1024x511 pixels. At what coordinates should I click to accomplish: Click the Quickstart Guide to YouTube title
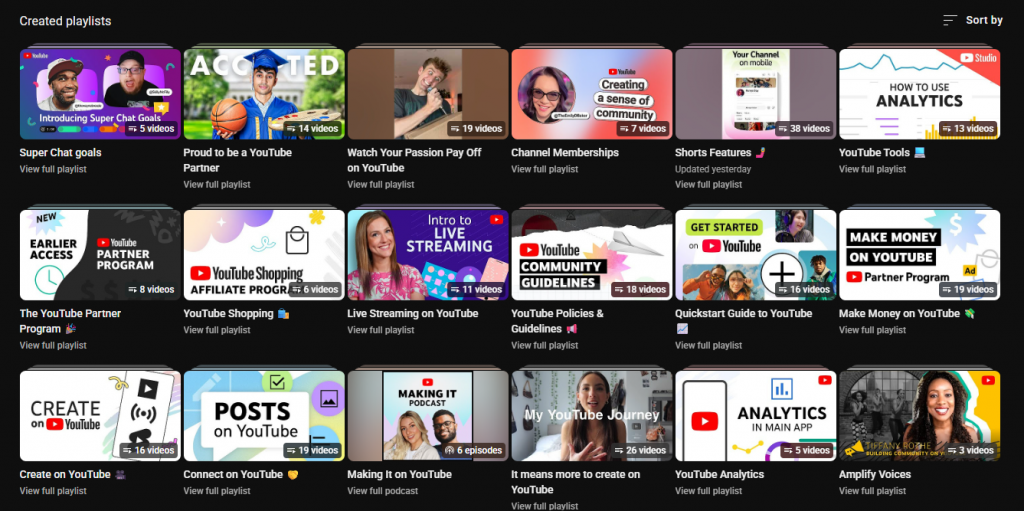(x=744, y=314)
